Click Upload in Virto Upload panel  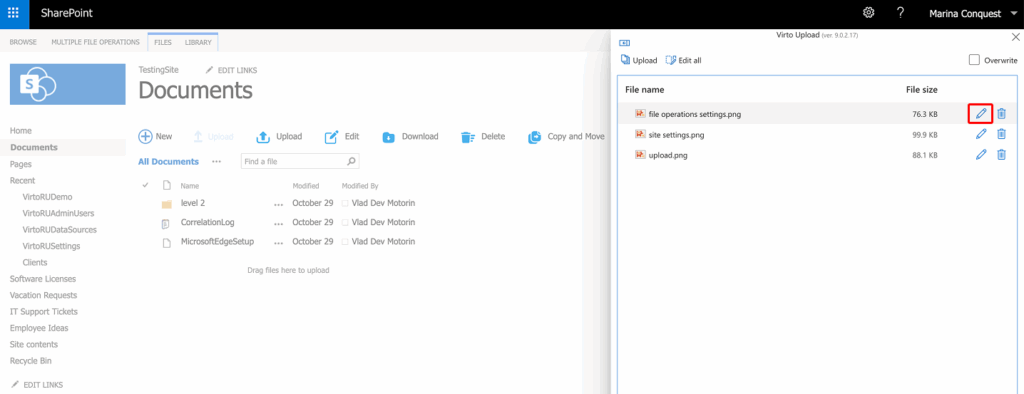tap(639, 60)
